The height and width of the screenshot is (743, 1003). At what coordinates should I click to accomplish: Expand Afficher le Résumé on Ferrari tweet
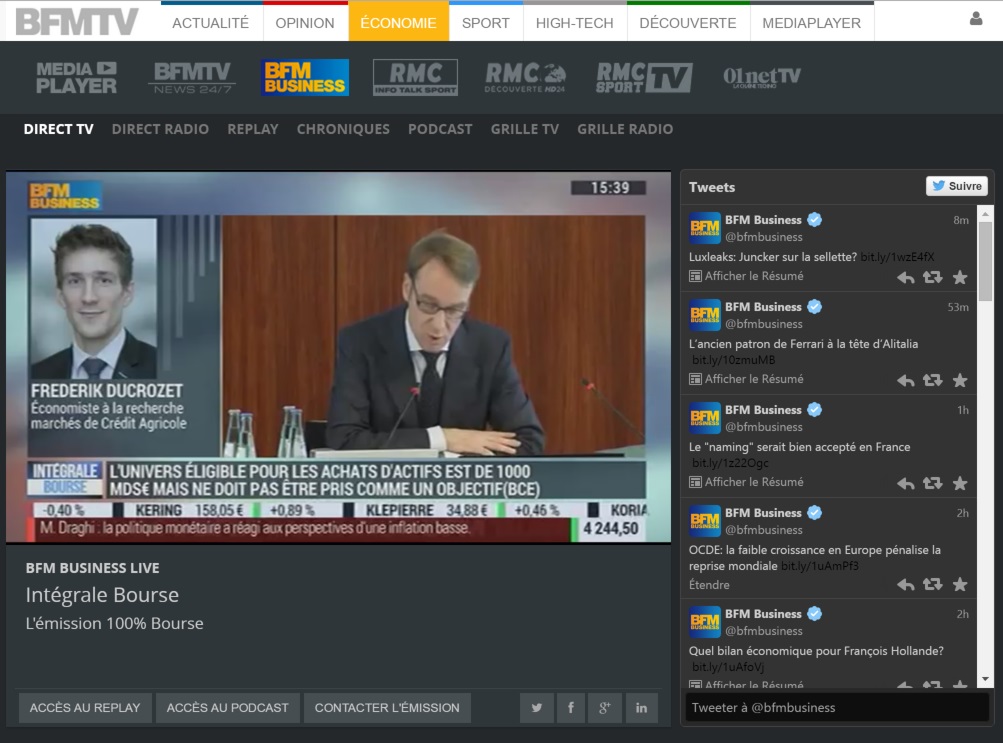click(x=746, y=379)
